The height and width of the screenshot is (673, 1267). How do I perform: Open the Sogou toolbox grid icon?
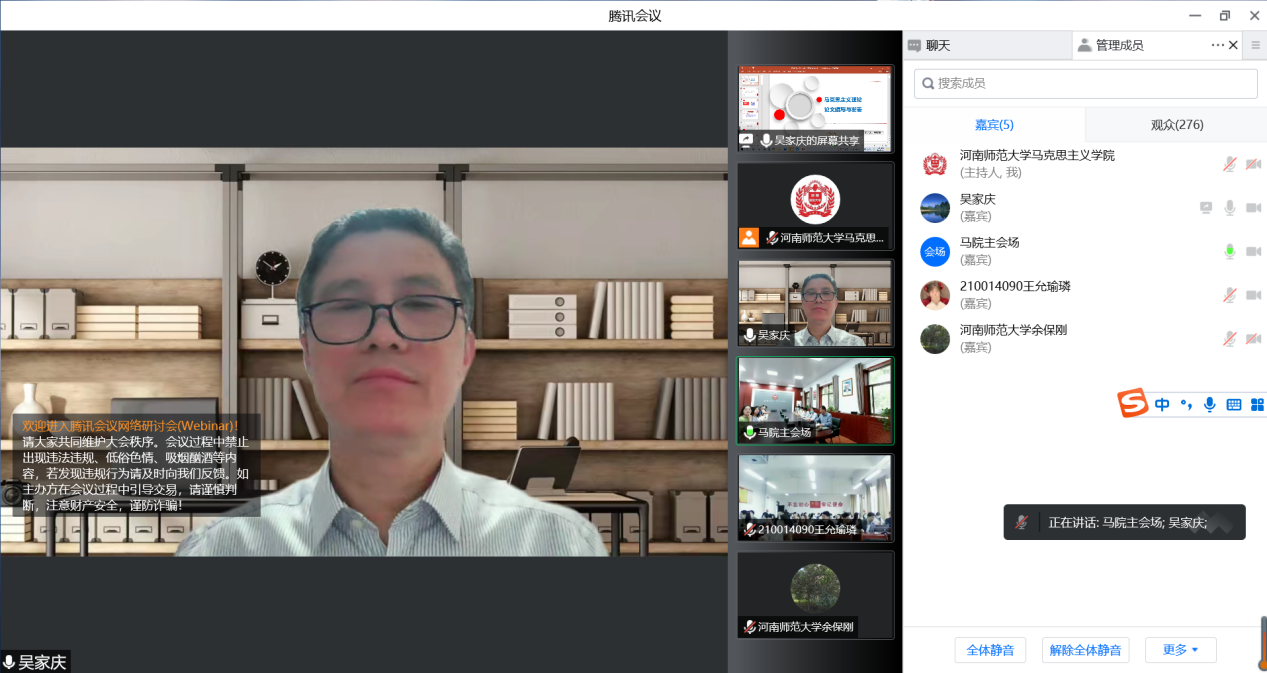pyautogui.click(x=1257, y=404)
